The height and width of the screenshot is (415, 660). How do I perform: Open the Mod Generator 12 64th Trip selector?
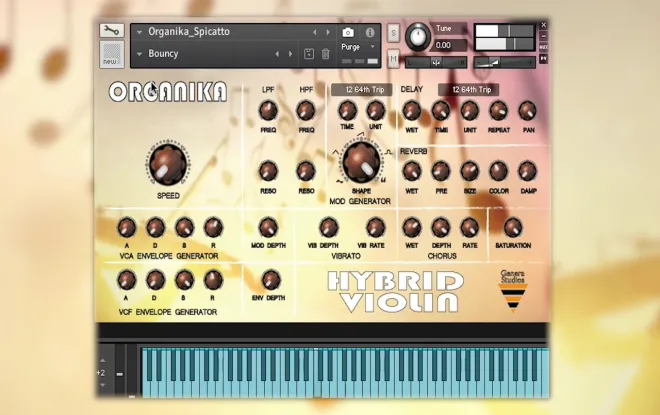(362, 90)
